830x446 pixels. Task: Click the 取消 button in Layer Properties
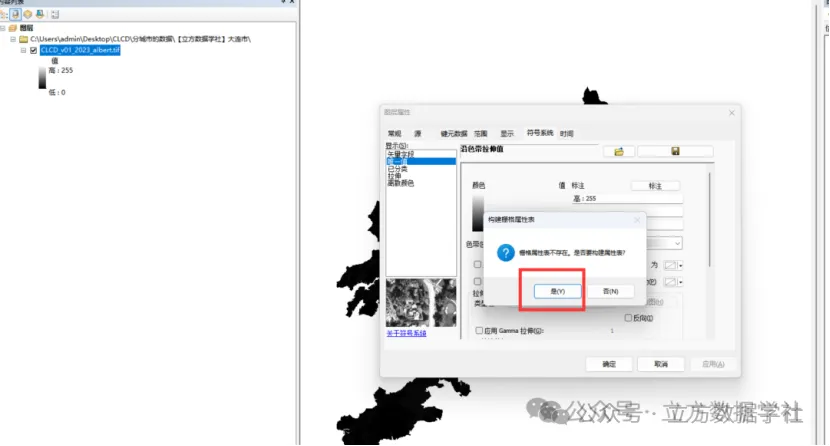[x=661, y=364]
